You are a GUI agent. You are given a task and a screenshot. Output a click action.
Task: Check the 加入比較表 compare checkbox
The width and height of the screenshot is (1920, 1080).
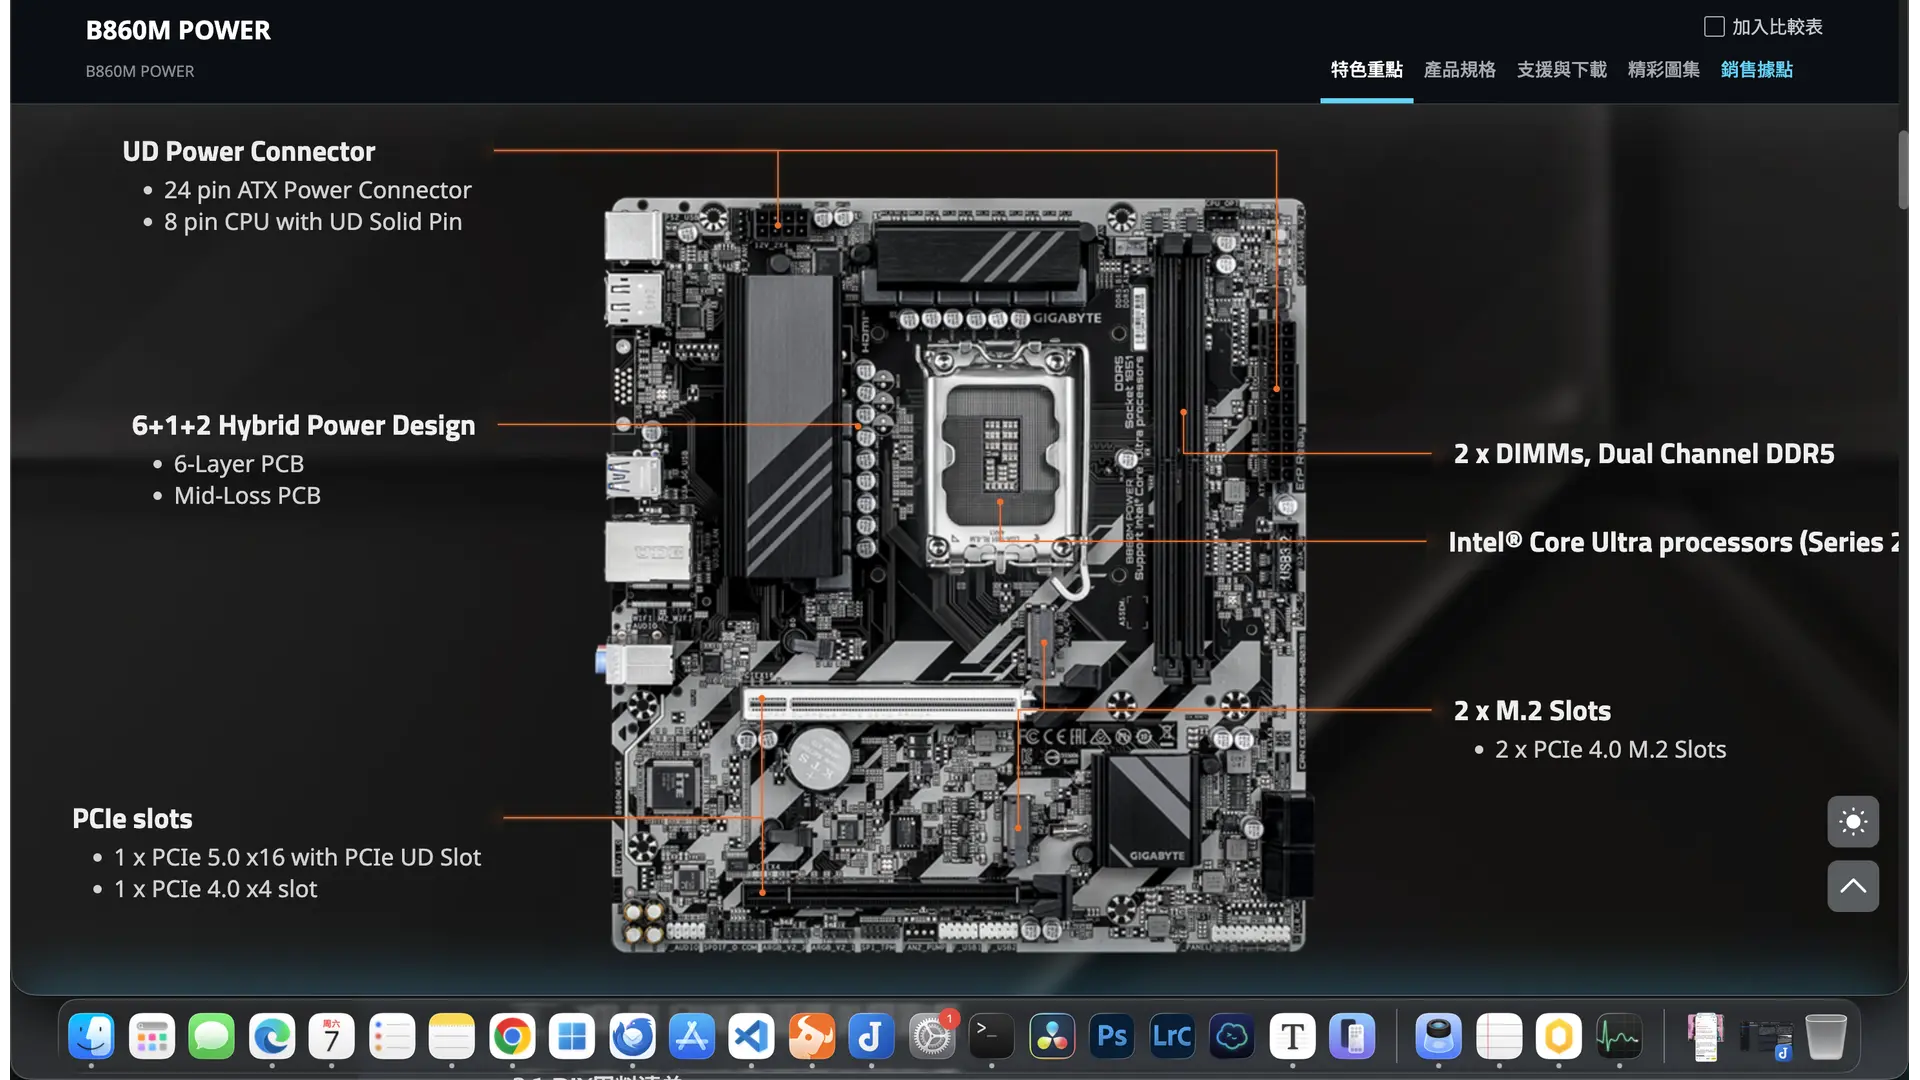1714,27
